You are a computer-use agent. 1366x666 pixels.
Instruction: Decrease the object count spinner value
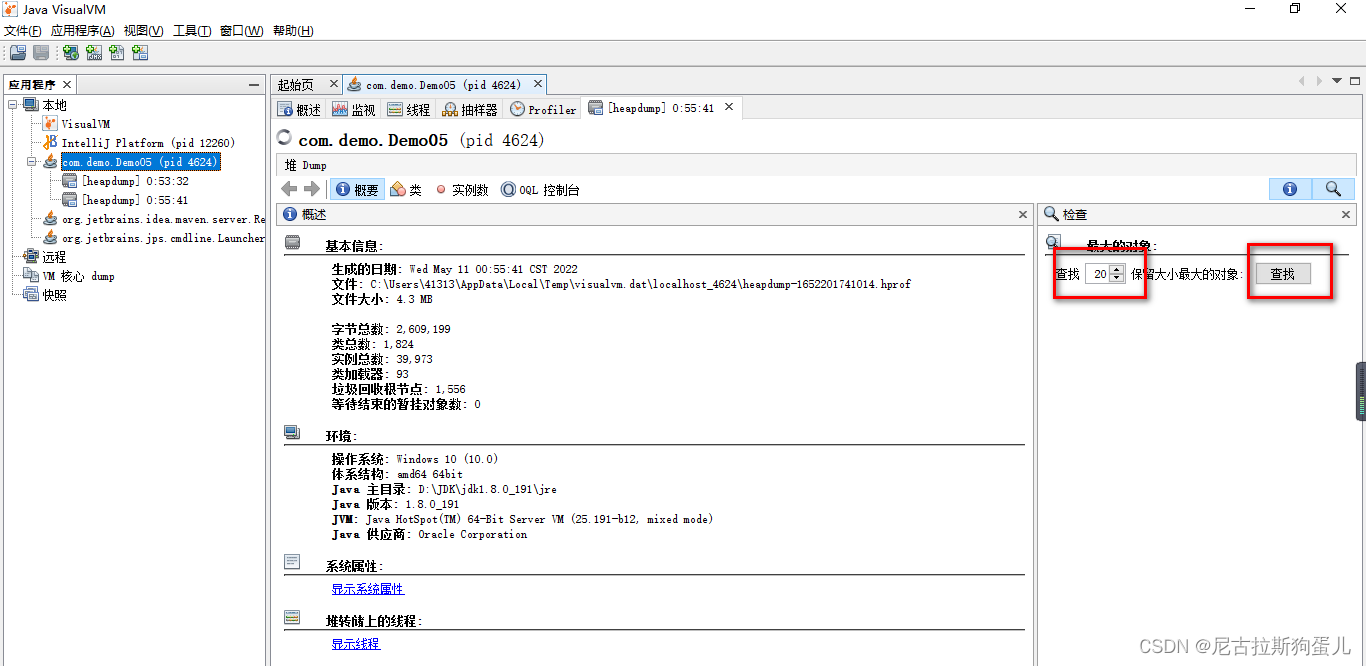1117,278
